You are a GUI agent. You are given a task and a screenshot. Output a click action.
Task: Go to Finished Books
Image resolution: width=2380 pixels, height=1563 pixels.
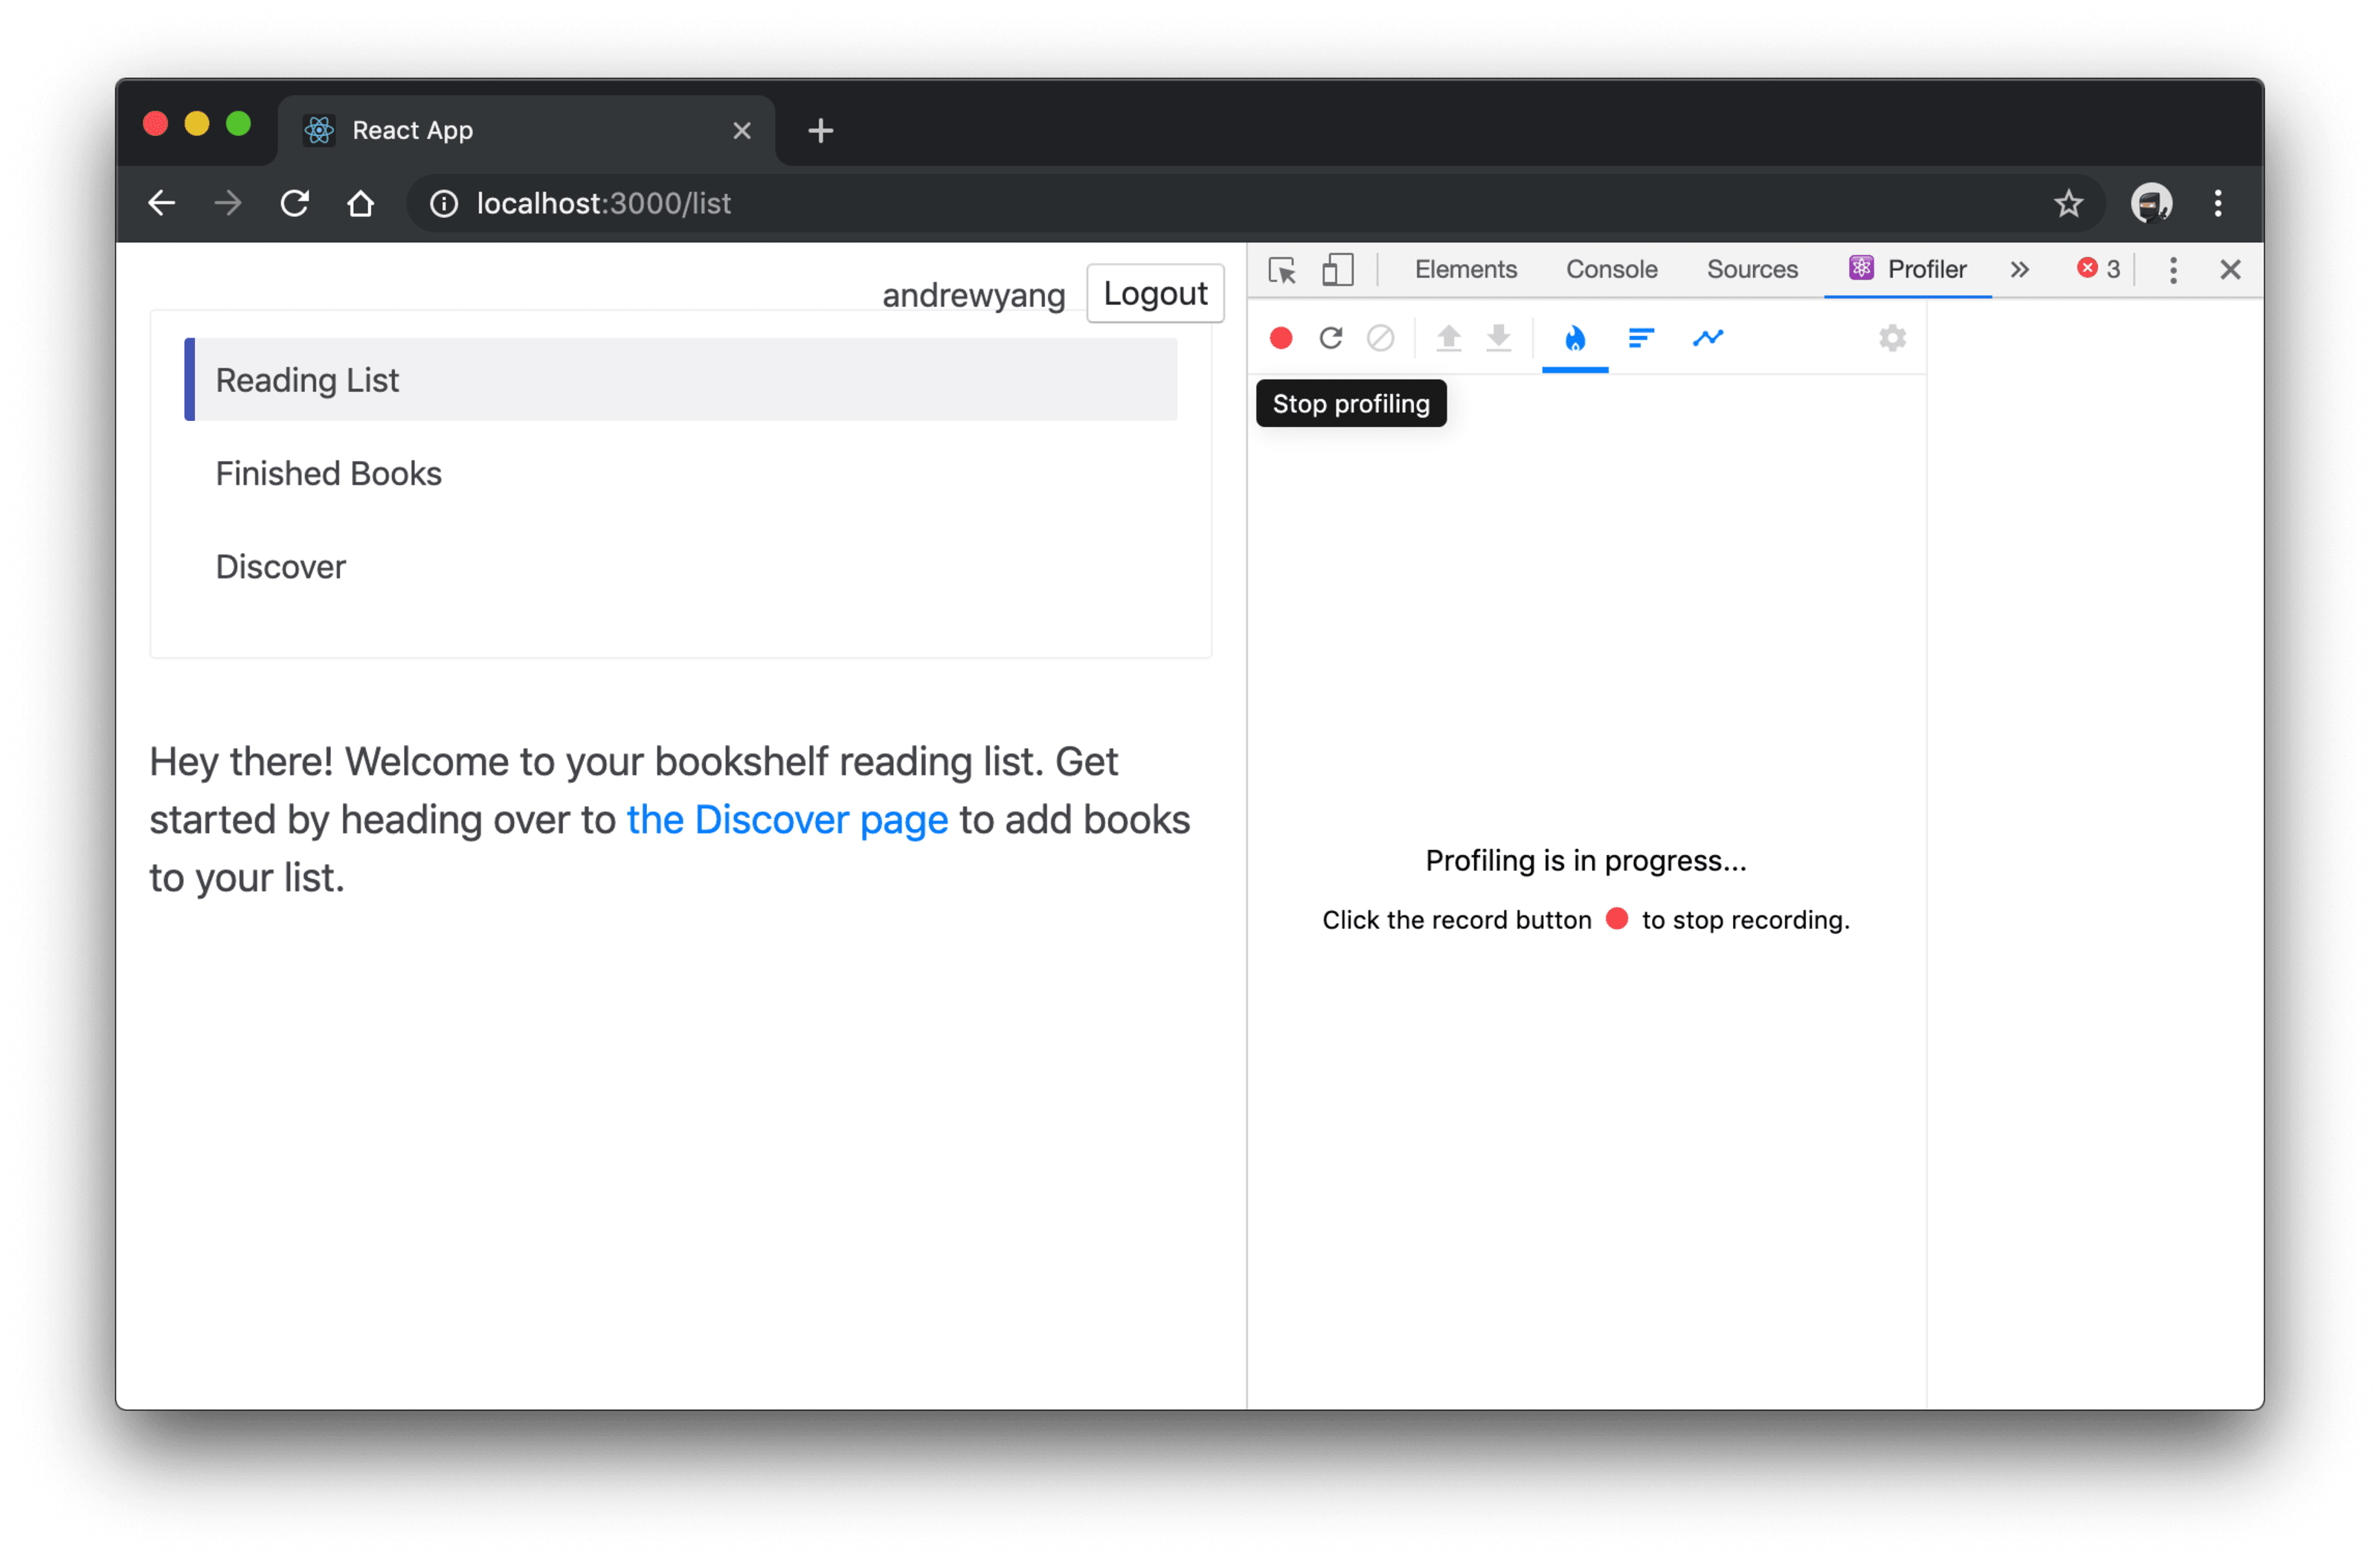pos(328,473)
